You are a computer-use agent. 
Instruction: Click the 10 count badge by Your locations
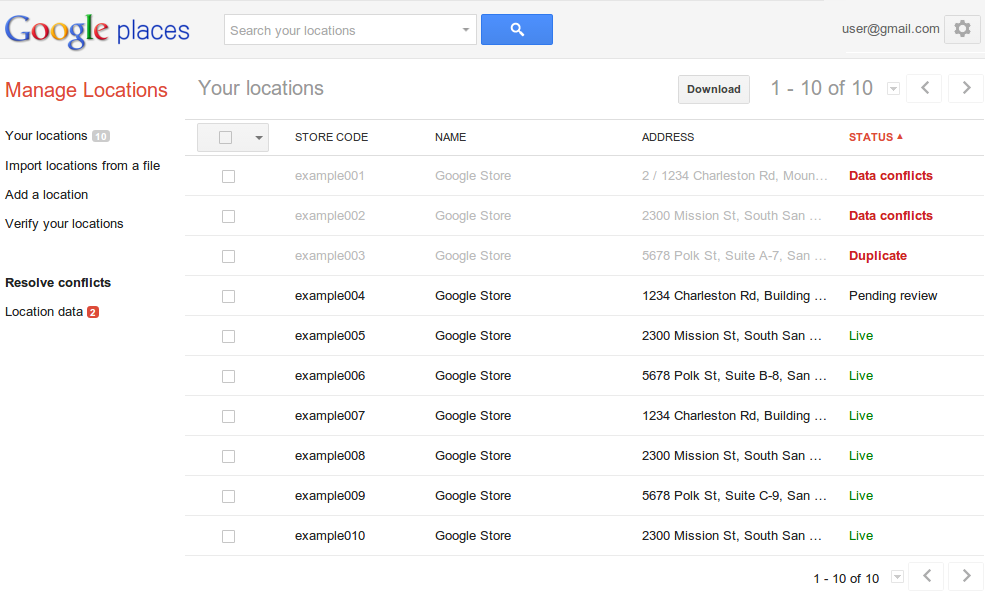pyautogui.click(x=101, y=136)
